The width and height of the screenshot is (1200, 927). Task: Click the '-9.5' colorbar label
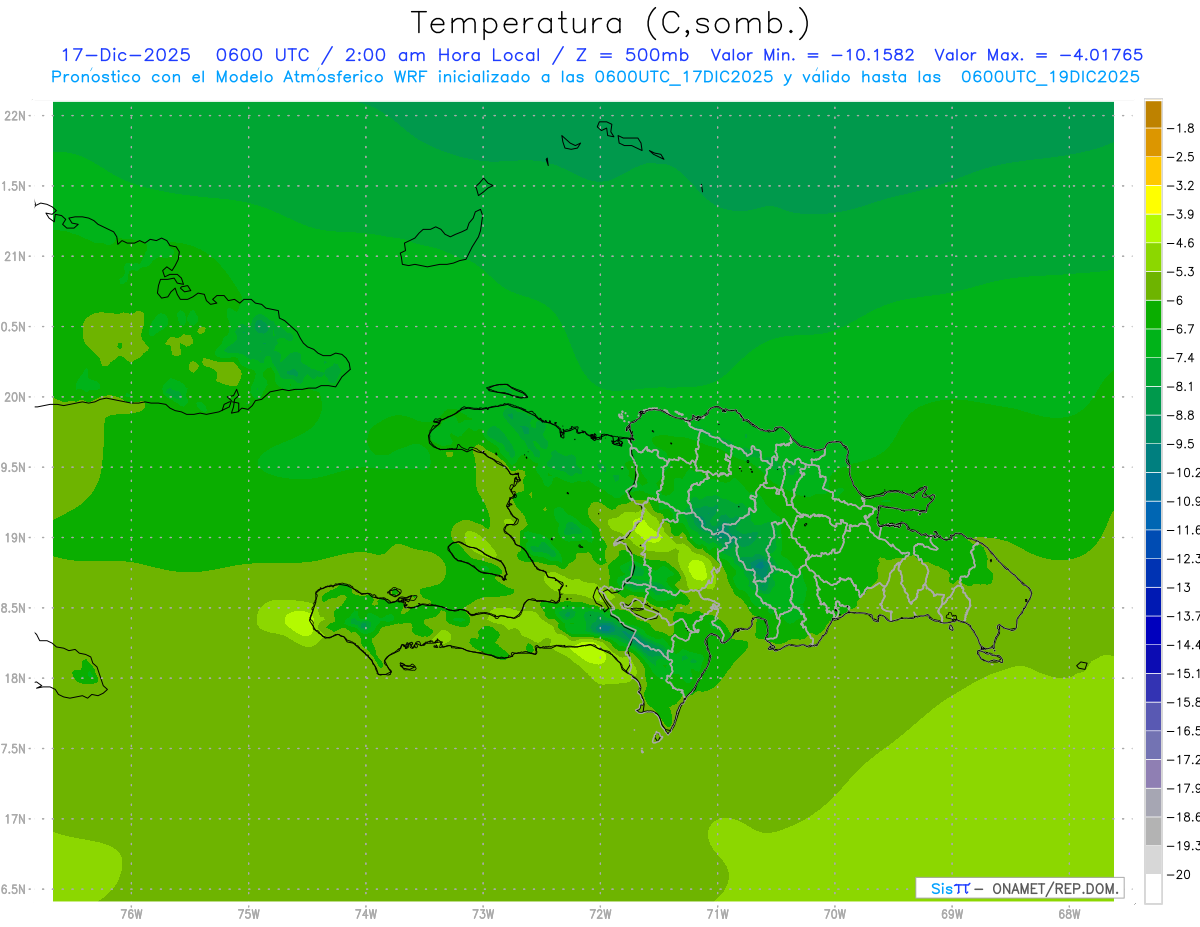pyautogui.click(x=1182, y=444)
